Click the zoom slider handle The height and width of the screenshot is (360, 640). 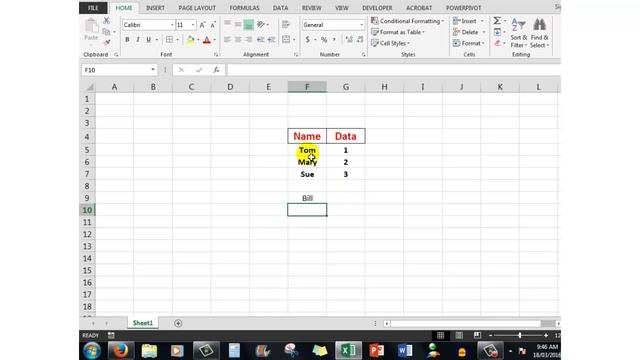click(x=520, y=336)
